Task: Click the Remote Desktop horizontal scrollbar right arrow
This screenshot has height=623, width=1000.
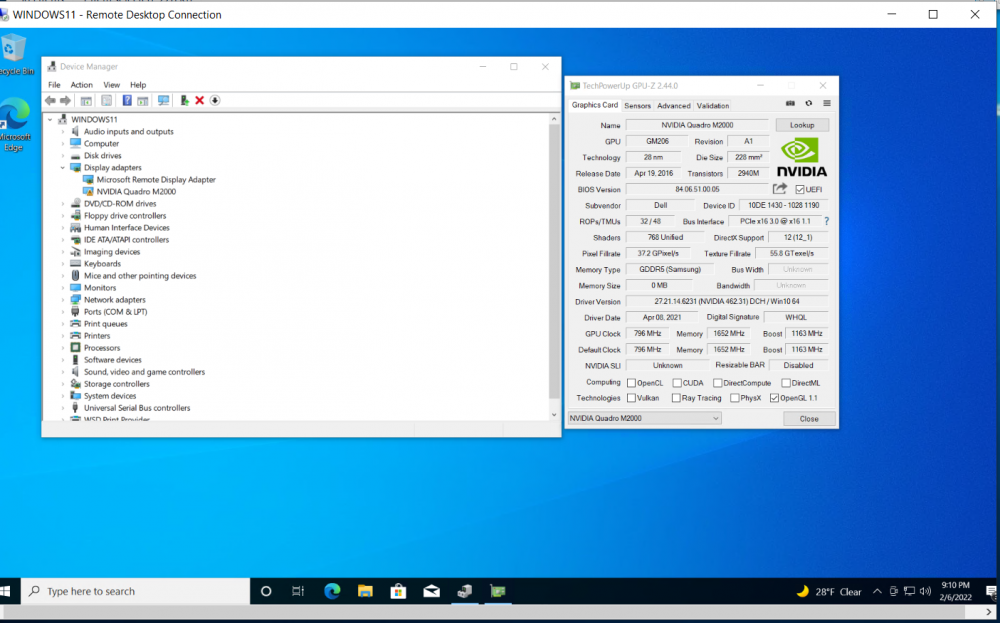Action: [x=989, y=612]
